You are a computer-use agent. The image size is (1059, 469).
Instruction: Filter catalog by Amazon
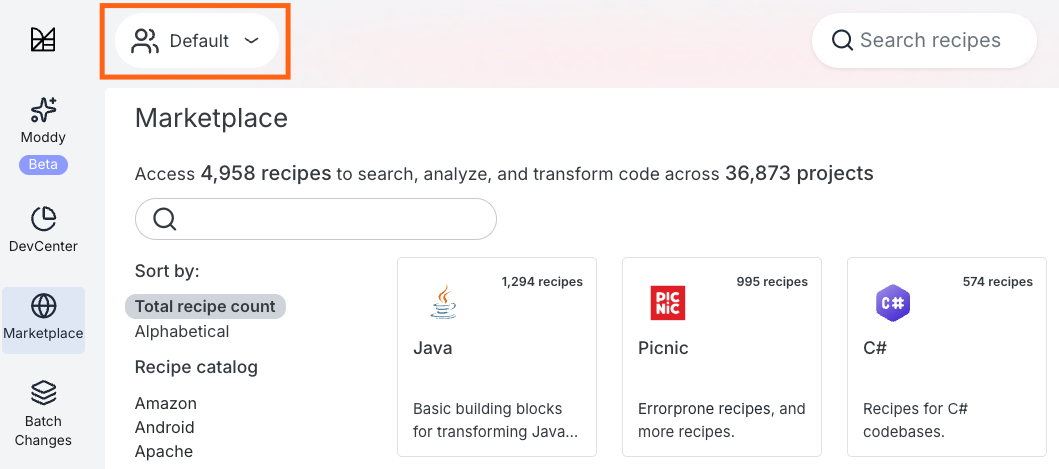(166, 403)
